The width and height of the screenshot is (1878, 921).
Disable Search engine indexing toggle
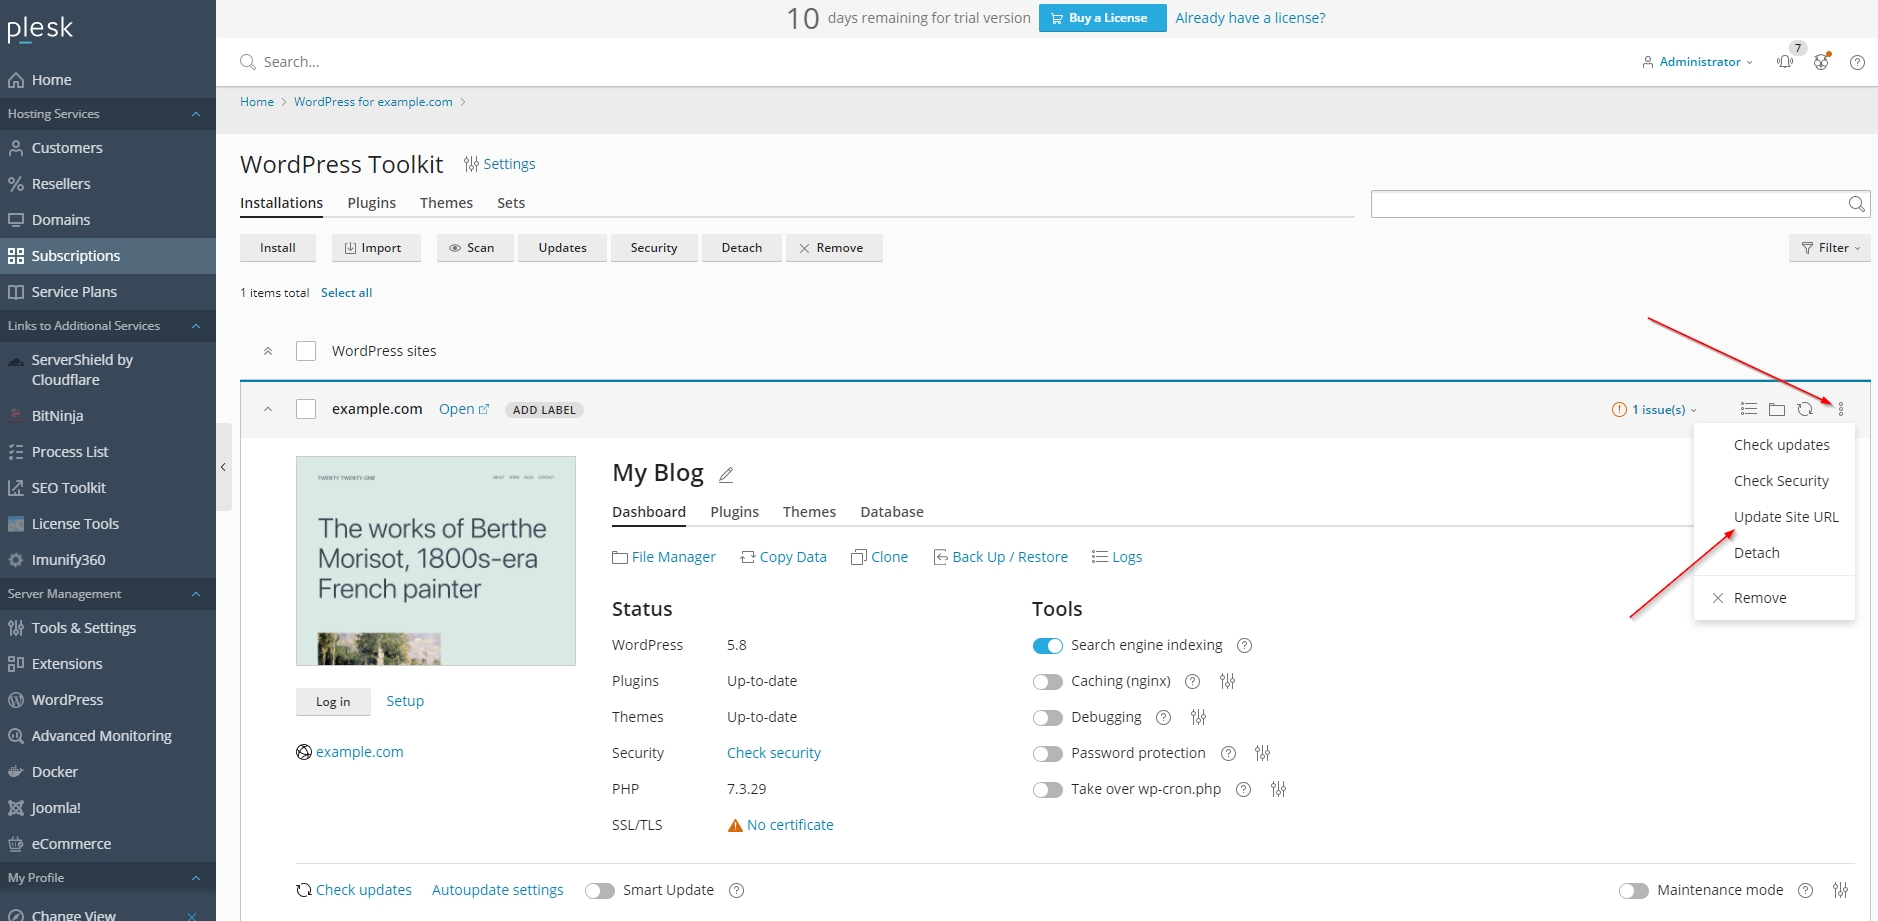[x=1048, y=646]
